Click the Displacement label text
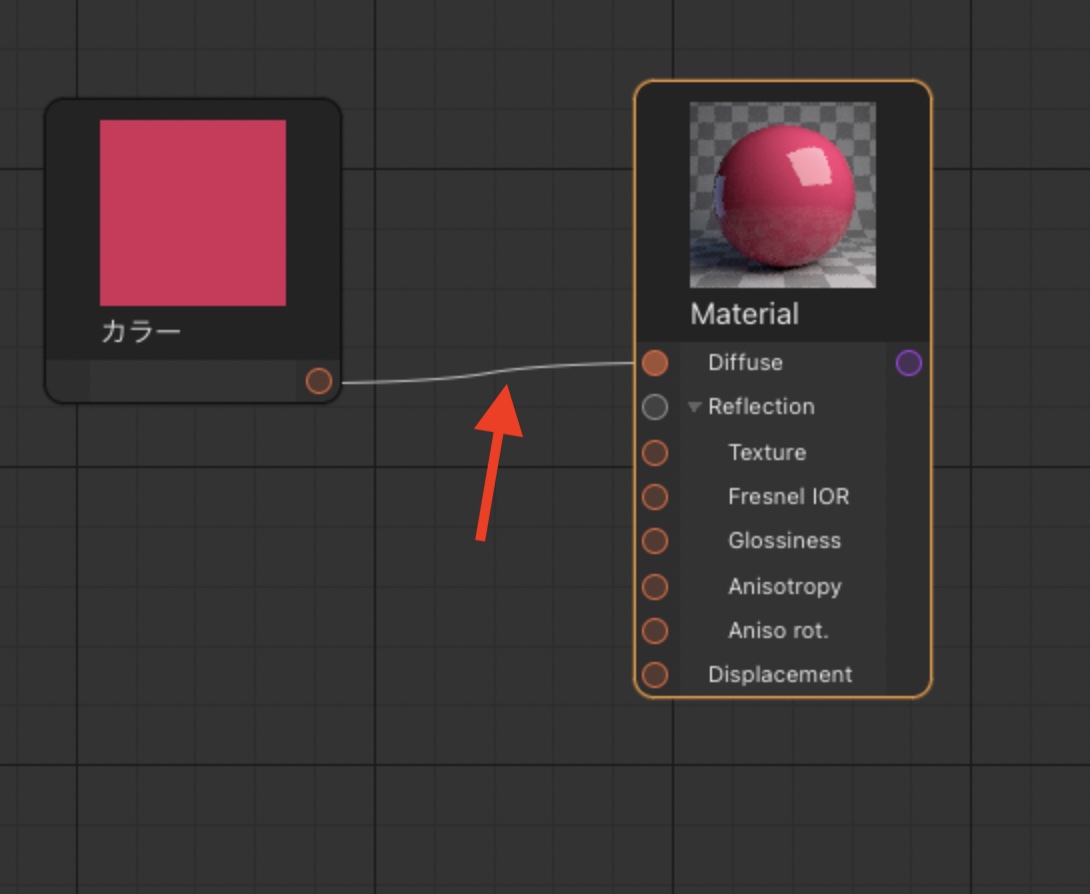The height and width of the screenshot is (894, 1090). click(x=780, y=674)
